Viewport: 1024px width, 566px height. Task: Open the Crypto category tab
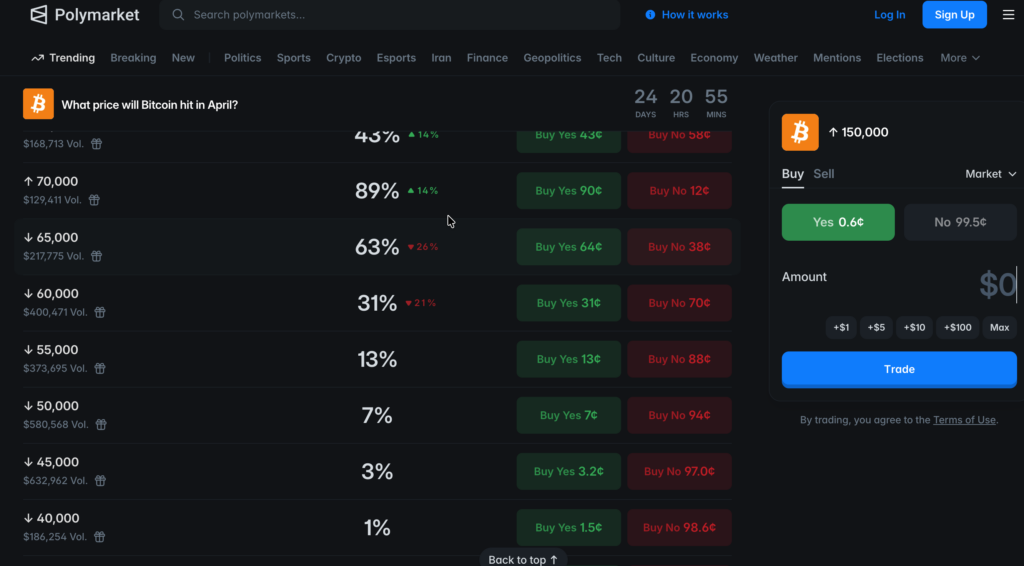[x=343, y=58]
